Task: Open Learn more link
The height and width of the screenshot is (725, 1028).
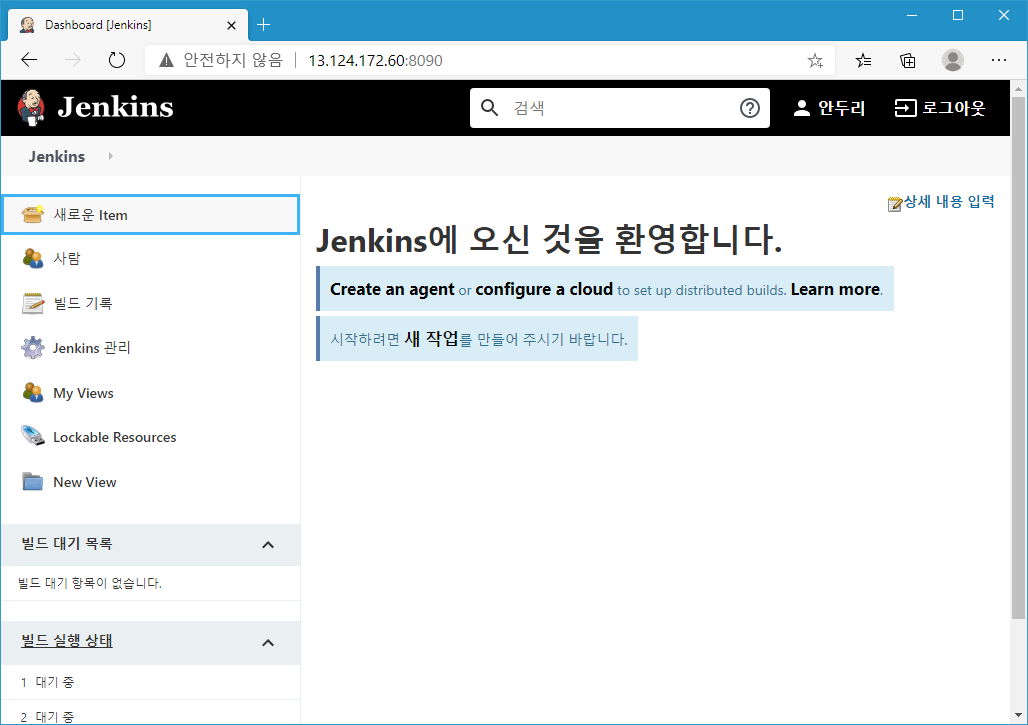Action: [x=835, y=289]
